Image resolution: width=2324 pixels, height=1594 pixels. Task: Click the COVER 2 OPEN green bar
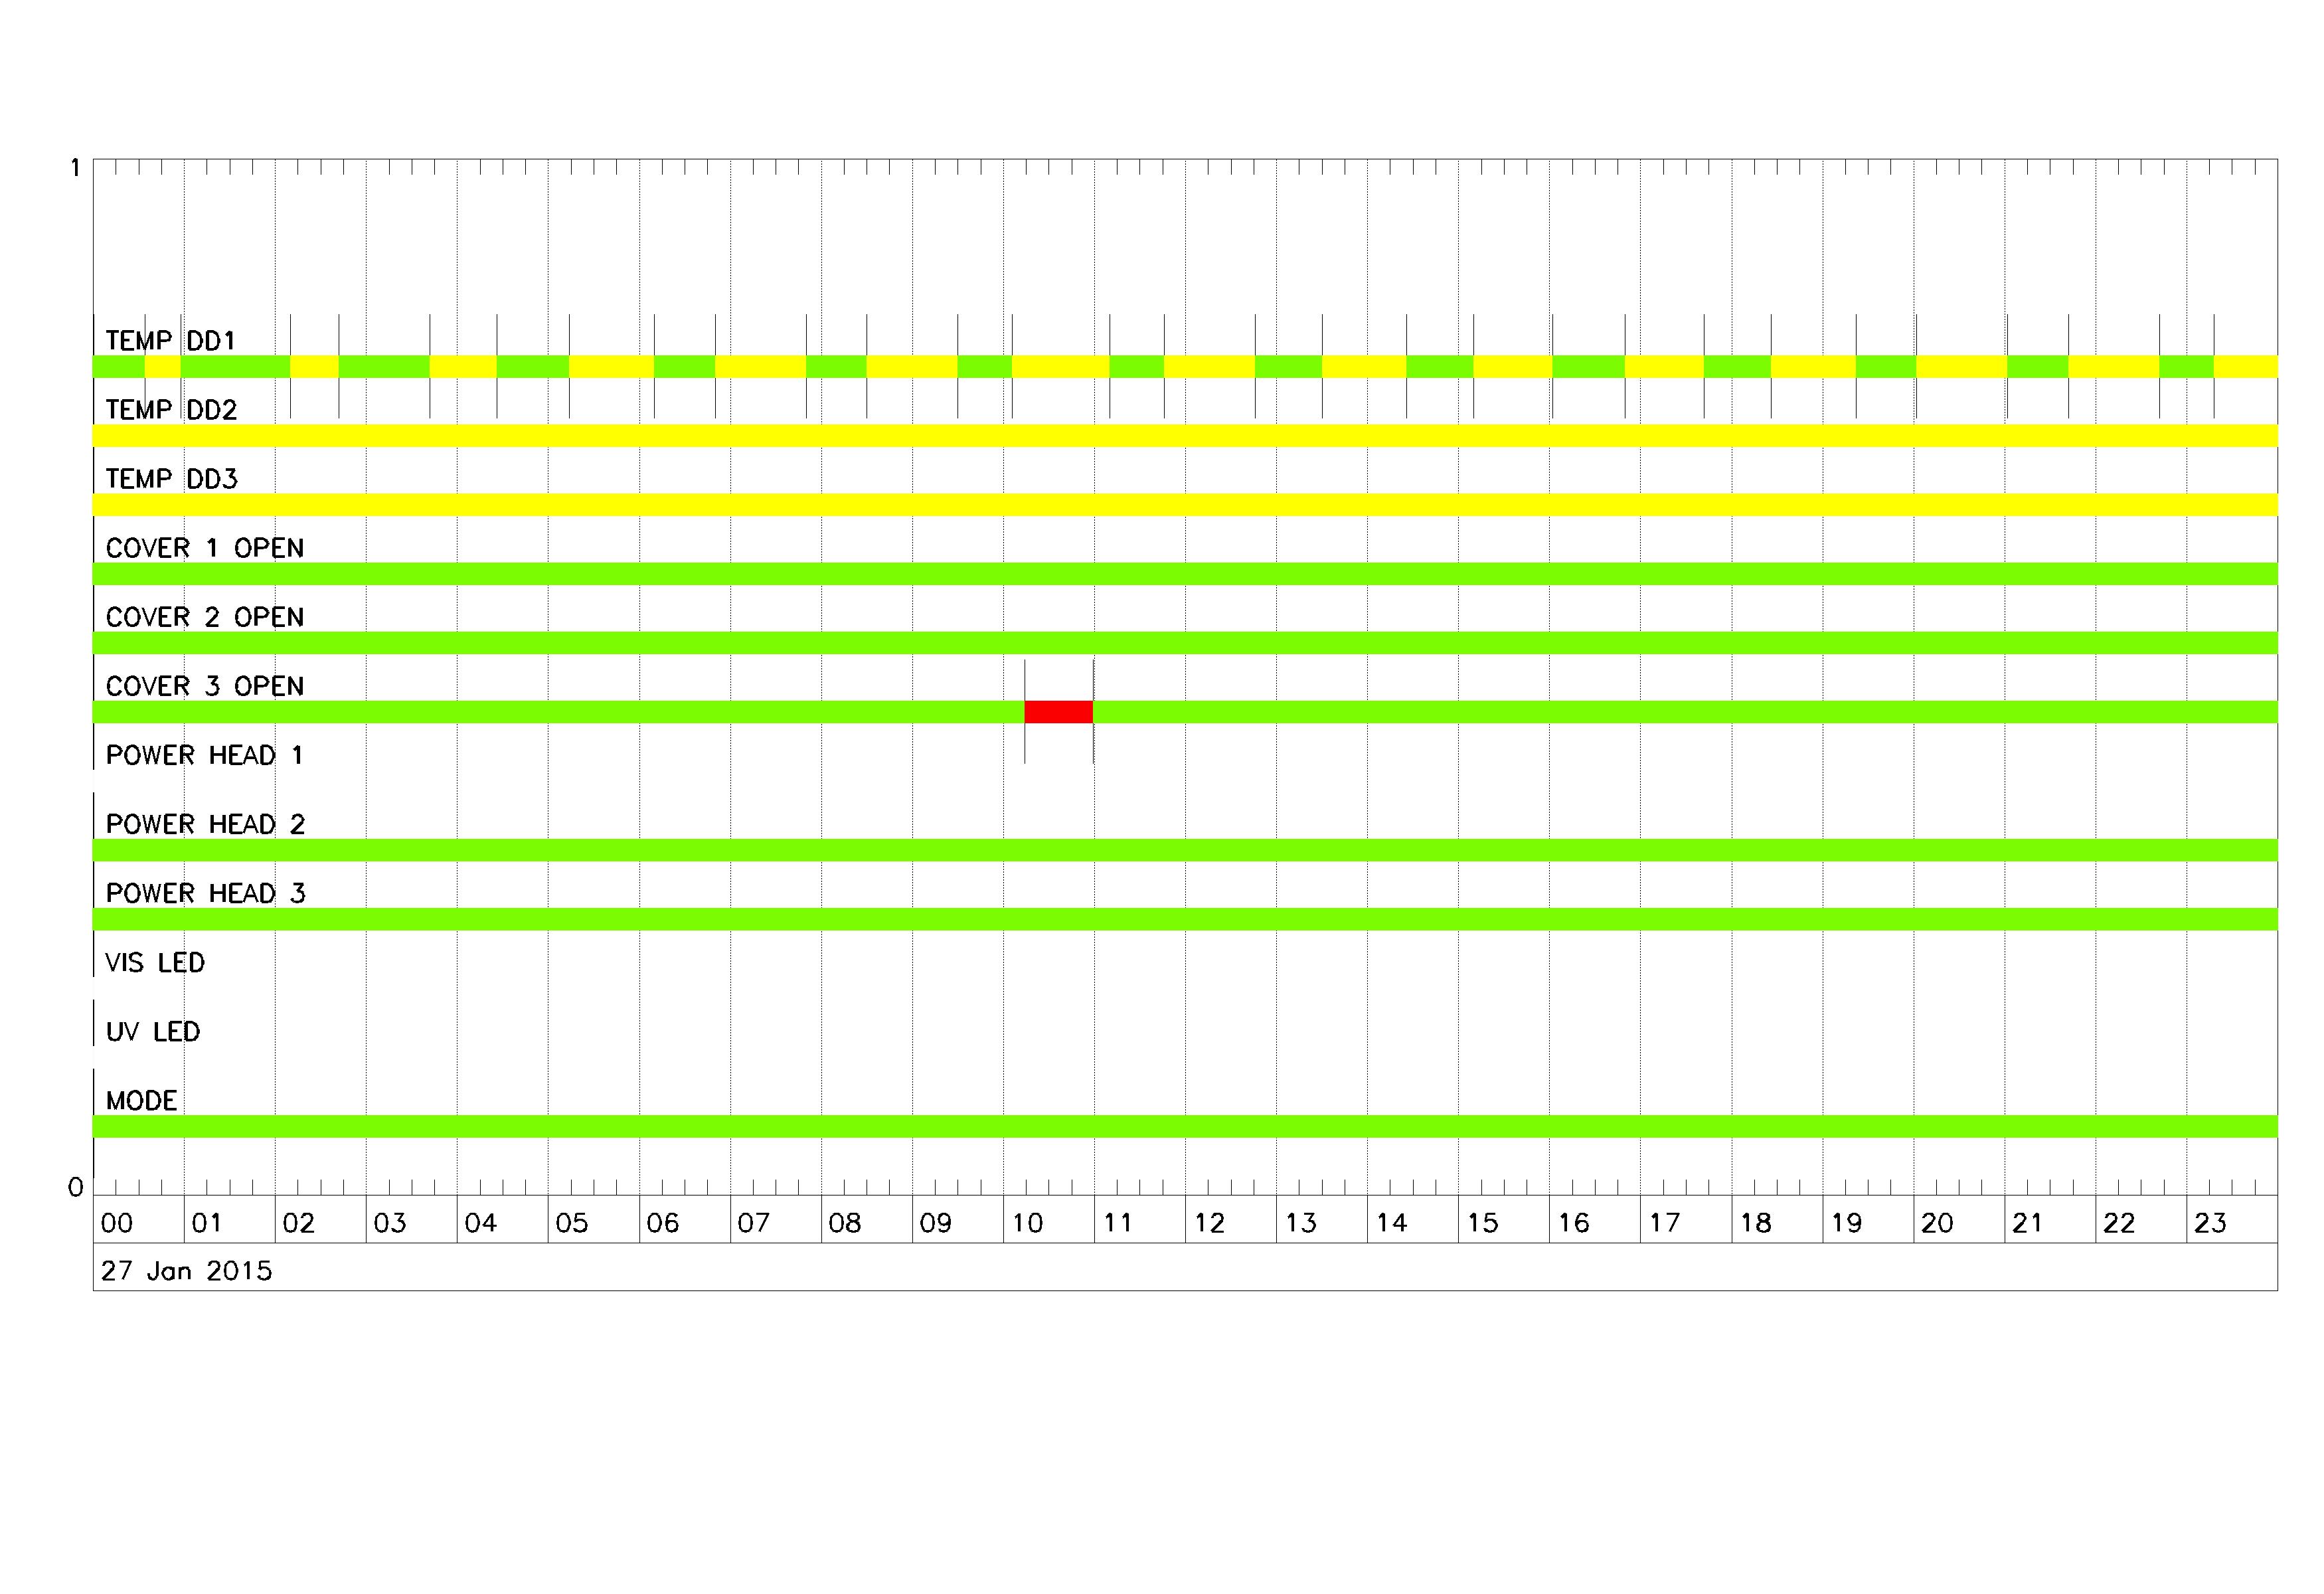(x=1185, y=643)
